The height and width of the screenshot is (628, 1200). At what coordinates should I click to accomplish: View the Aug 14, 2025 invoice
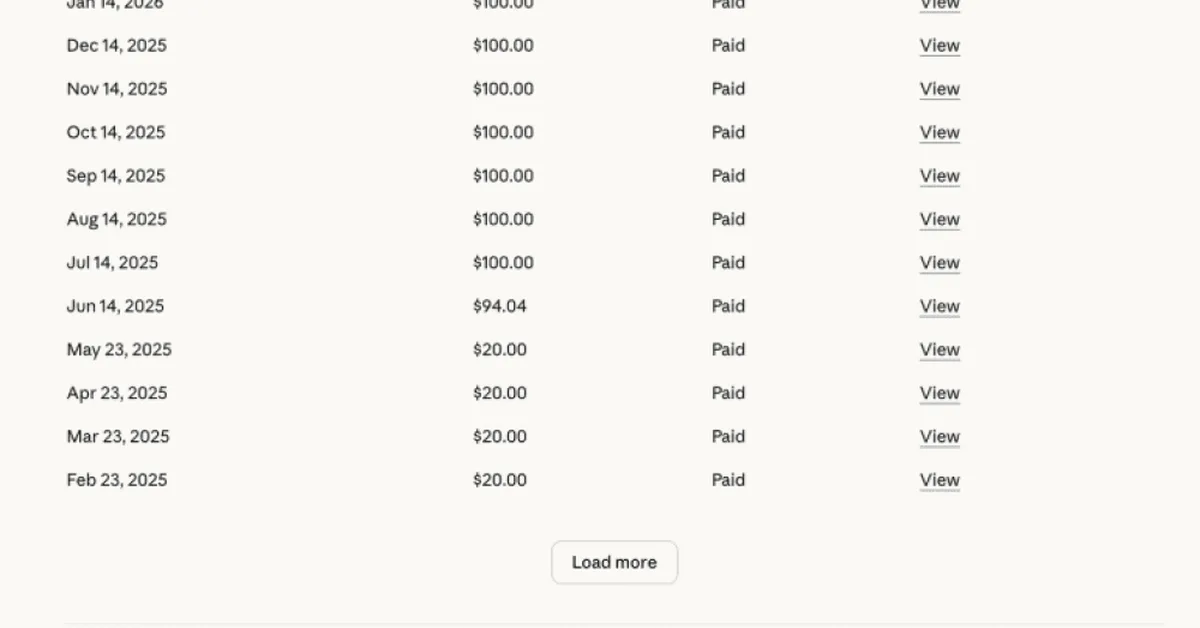939,220
